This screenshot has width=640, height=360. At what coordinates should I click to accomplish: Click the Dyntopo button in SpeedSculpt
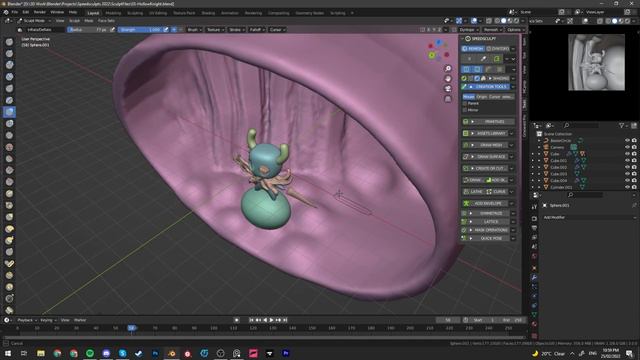point(498,49)
